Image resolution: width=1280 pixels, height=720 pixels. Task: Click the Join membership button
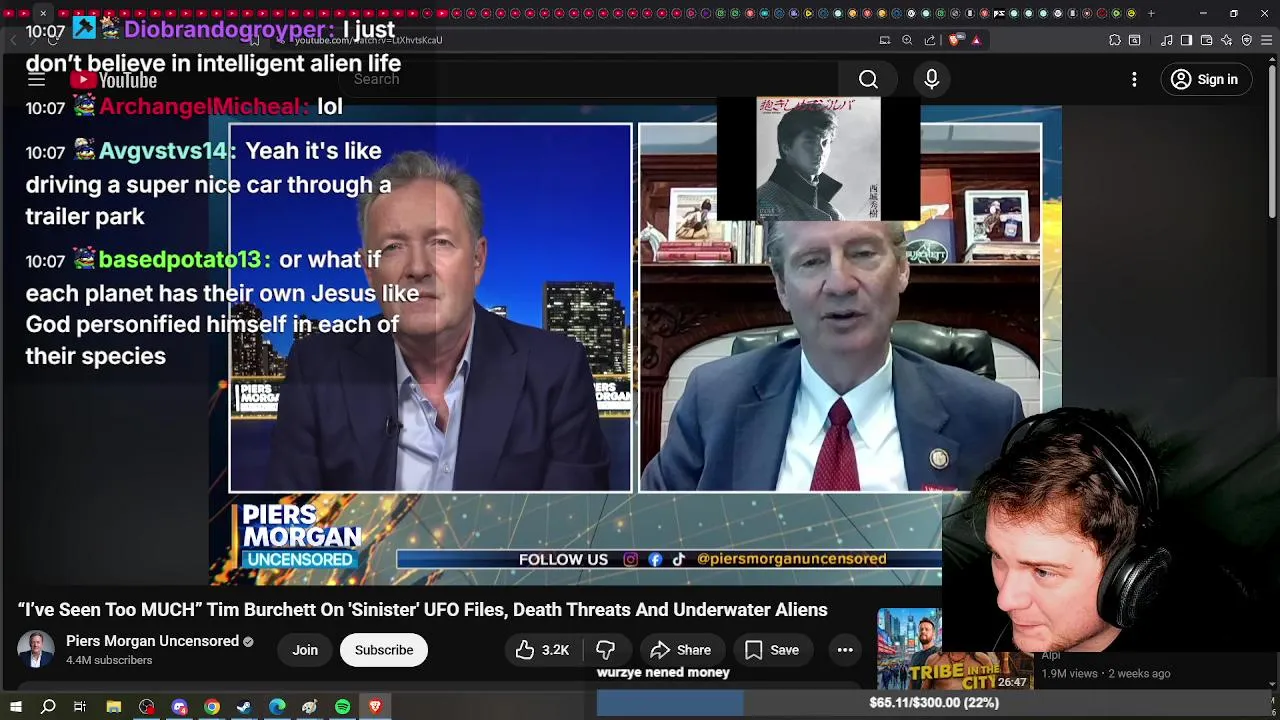[305, 650]
